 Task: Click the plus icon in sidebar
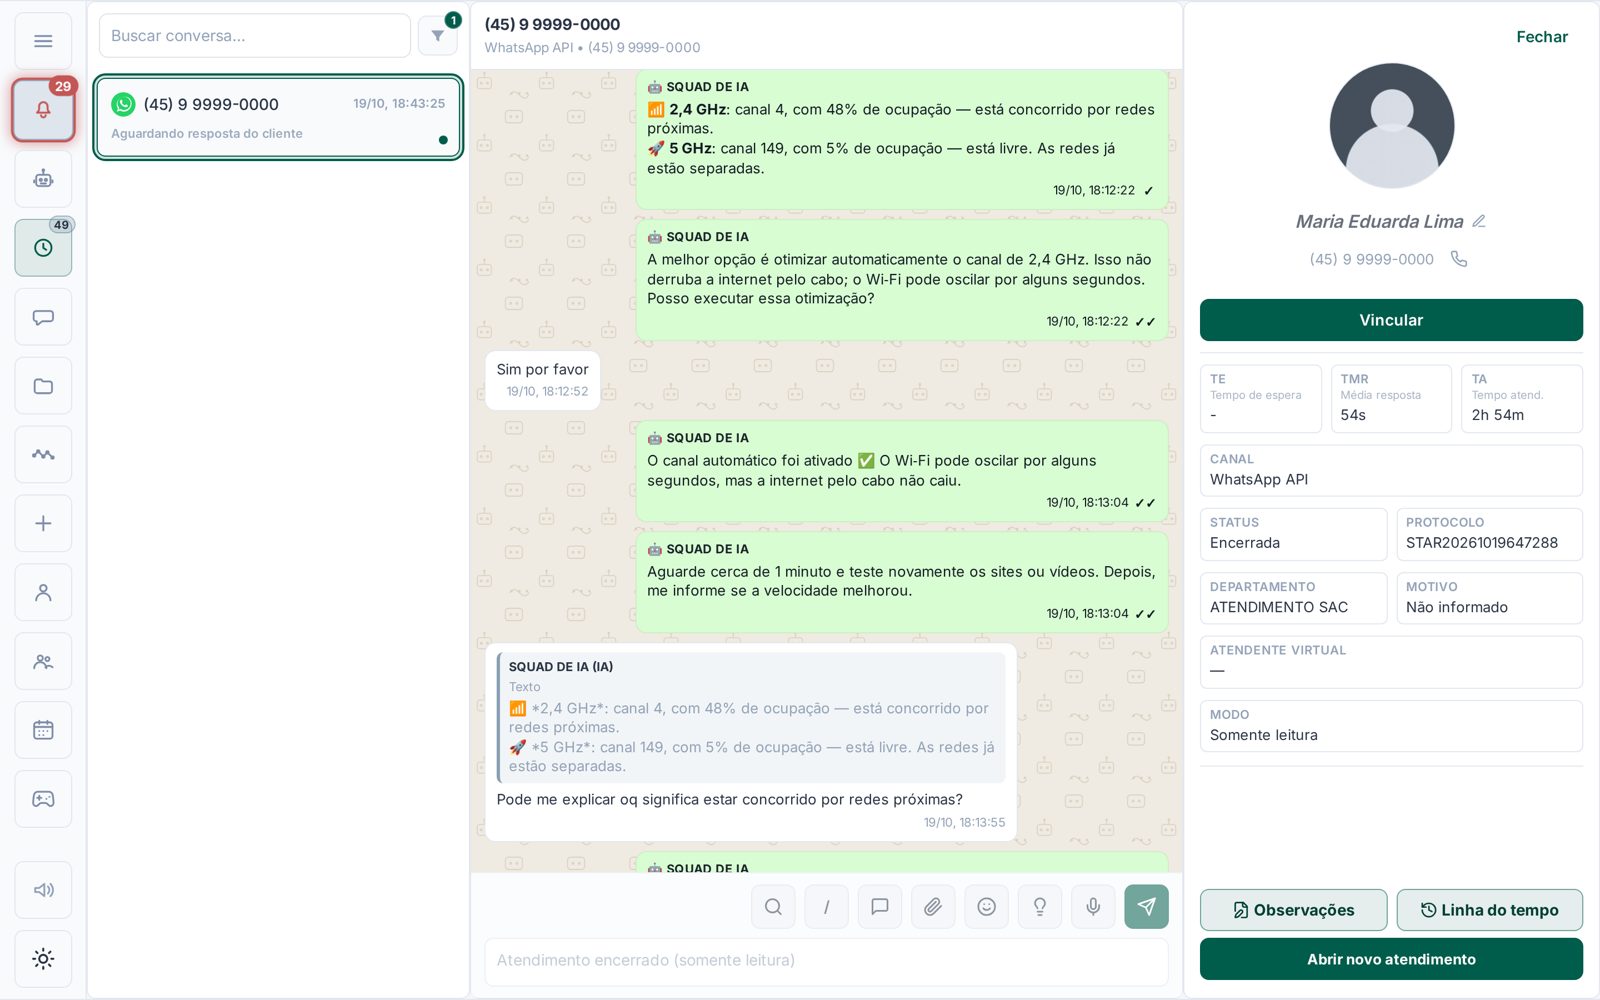coord(43,523)
